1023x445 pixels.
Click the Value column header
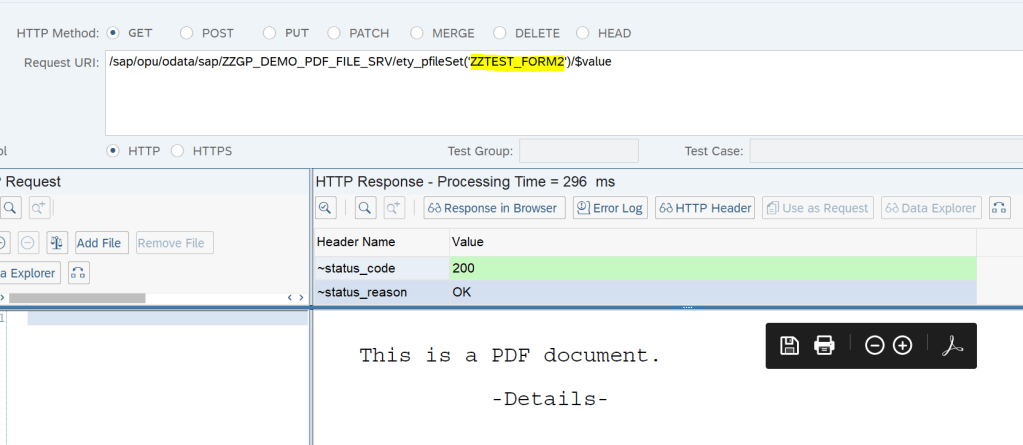tap(713, 242)
